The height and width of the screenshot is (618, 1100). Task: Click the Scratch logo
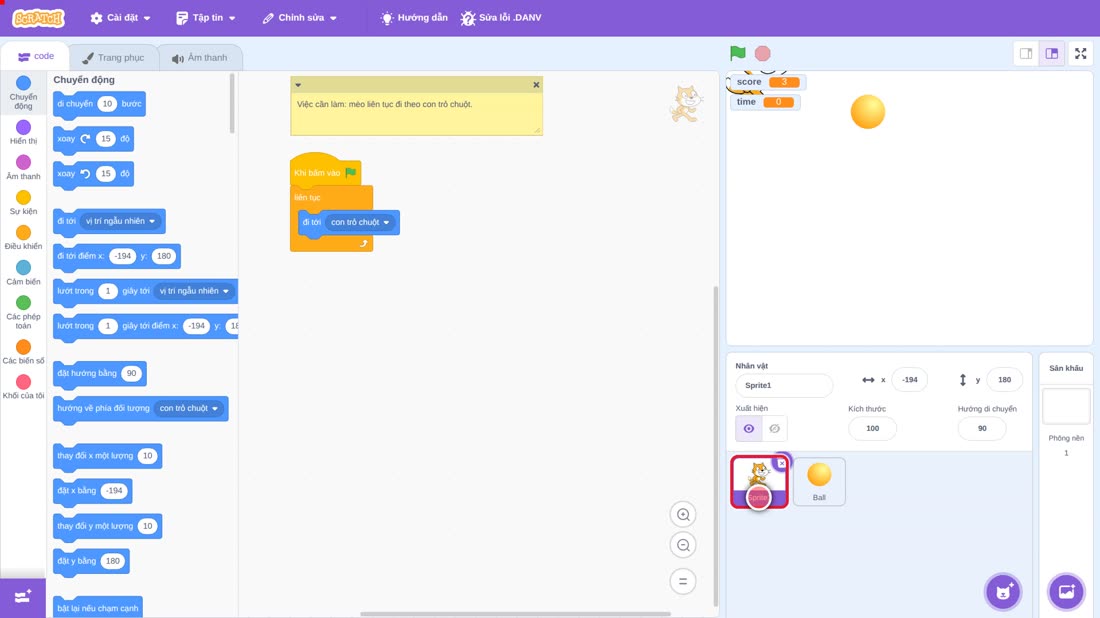[39, 18]
